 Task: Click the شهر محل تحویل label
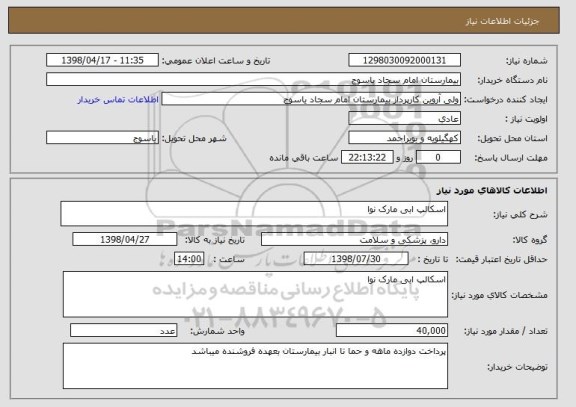194,138
